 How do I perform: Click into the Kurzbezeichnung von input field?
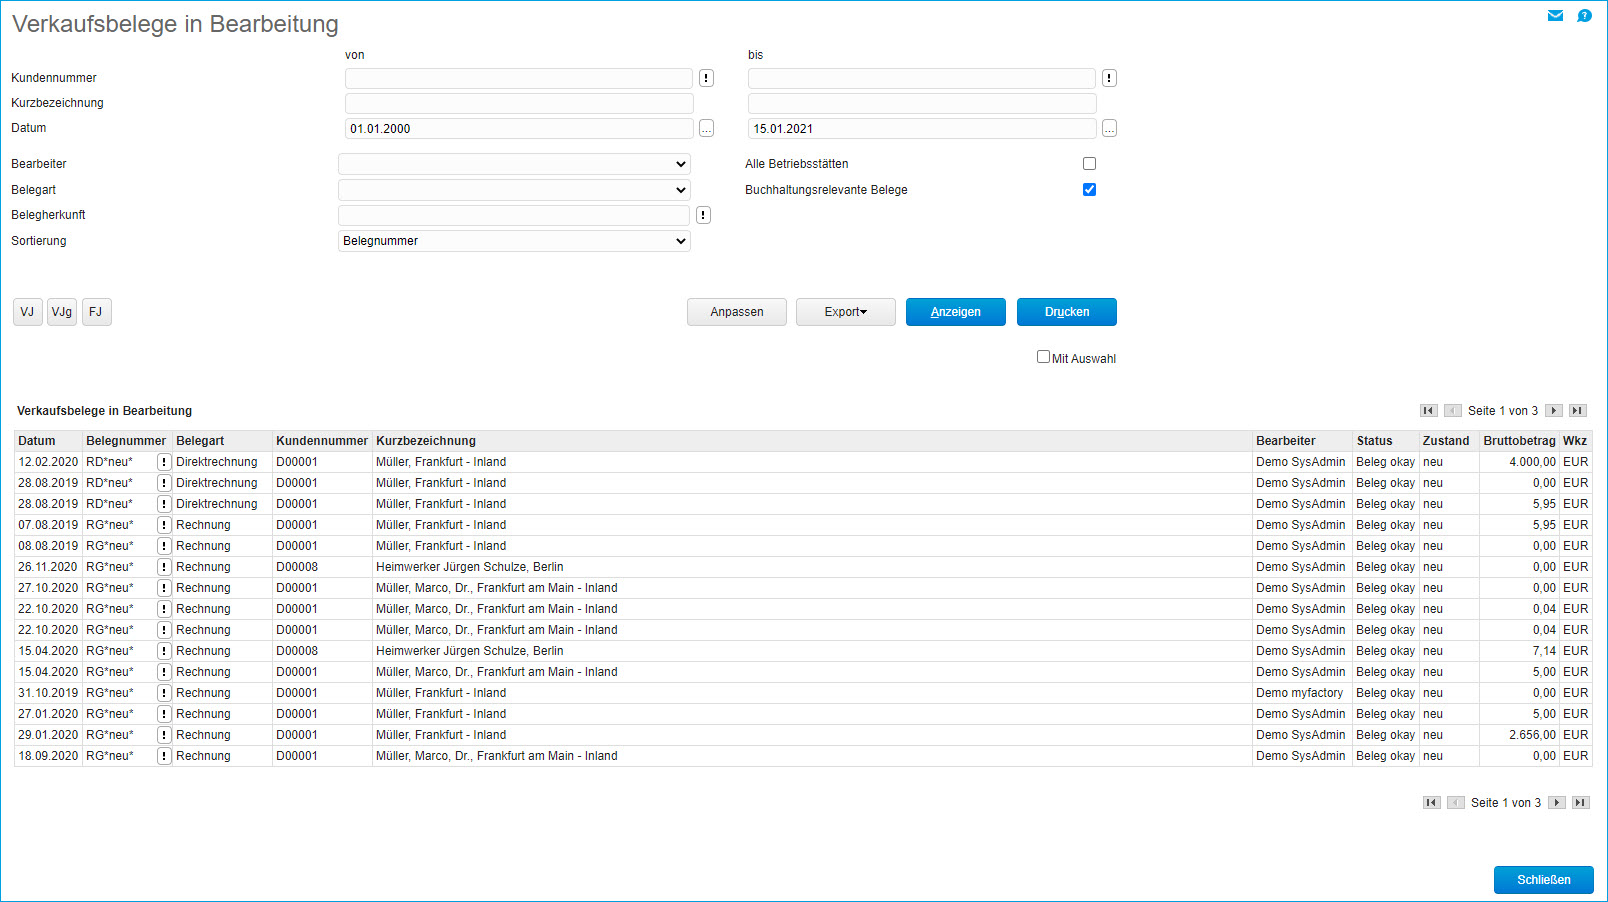[518, 103]
